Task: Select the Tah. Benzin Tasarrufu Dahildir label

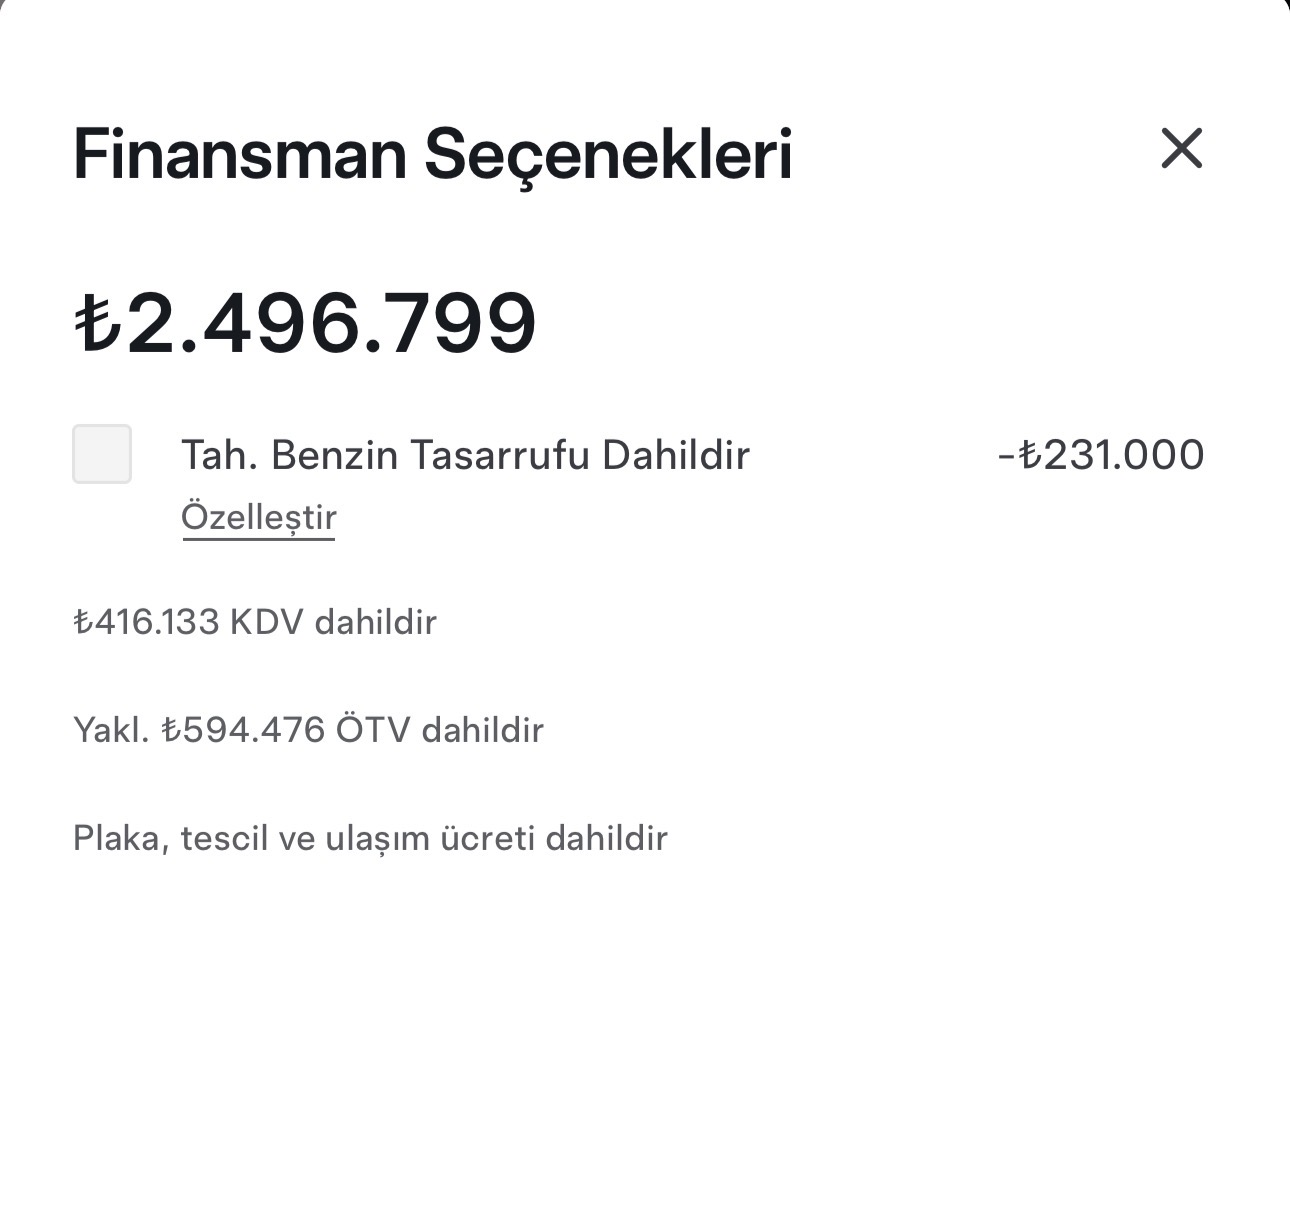Action: 465,455
